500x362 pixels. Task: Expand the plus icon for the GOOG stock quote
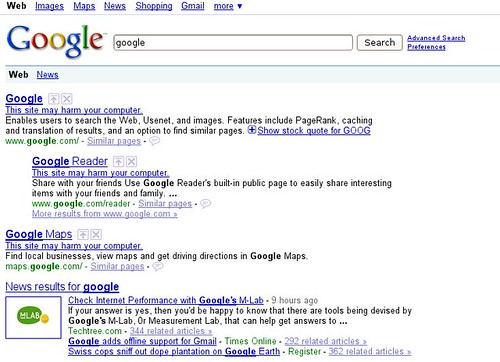[252, 130]
